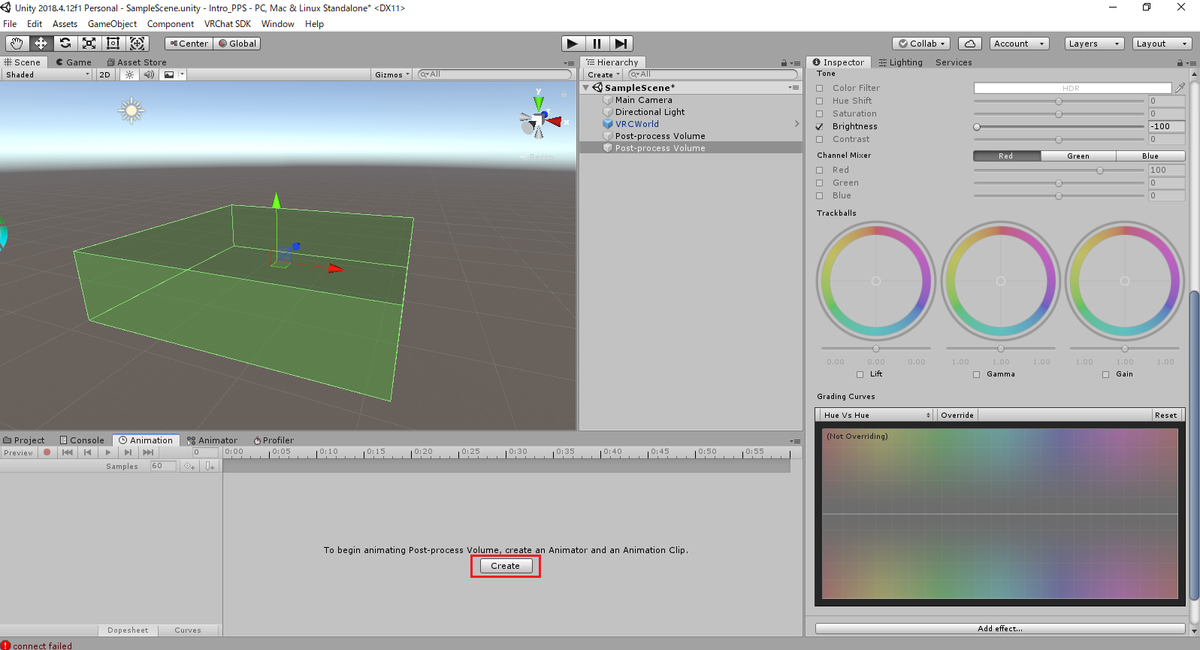Go to next animation keyframe
Screen dimensions: 1200x650
(128, 453)
